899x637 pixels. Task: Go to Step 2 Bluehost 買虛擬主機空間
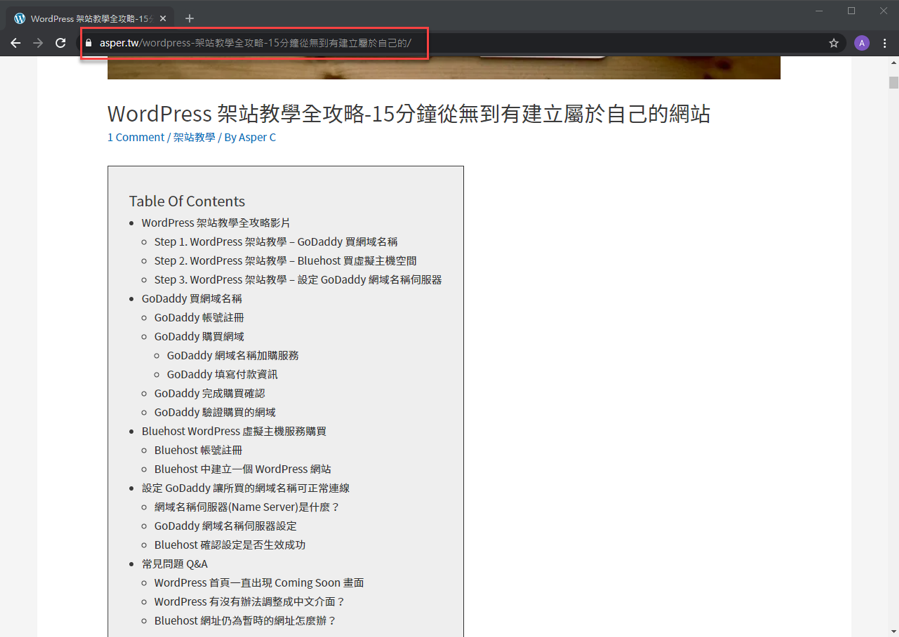point(285,261)
